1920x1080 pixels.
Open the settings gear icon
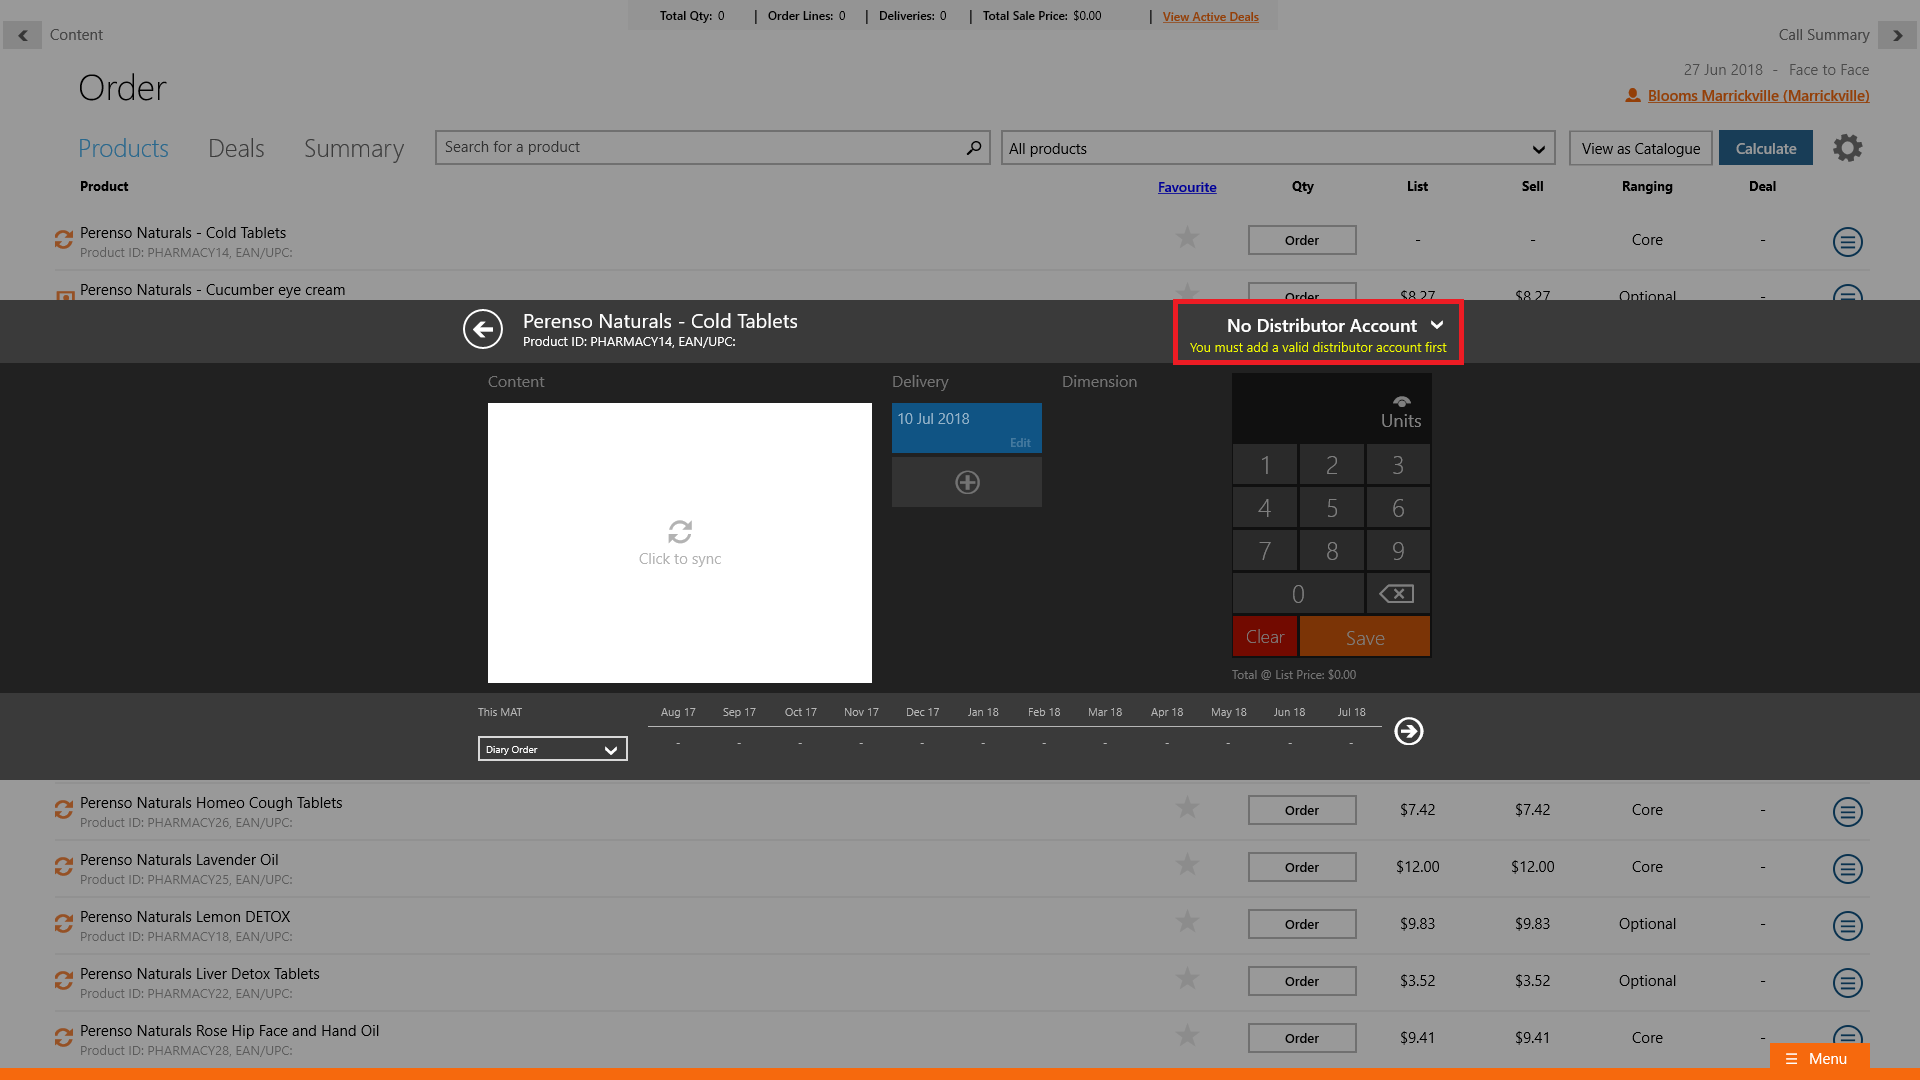(x=1847, y=148)
